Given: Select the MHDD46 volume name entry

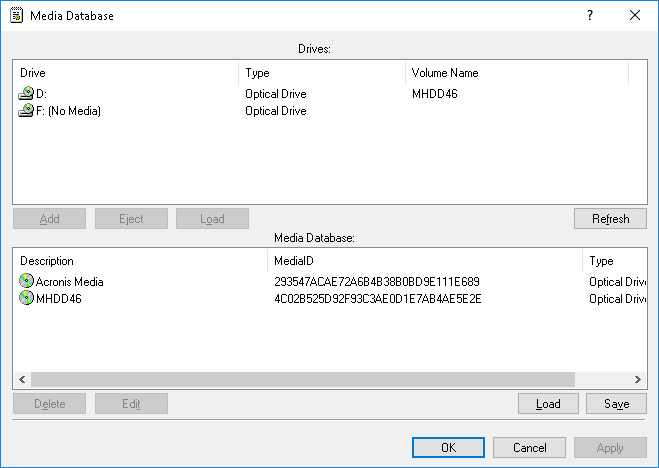Looking at the screenshot, I should coord(434,94).
